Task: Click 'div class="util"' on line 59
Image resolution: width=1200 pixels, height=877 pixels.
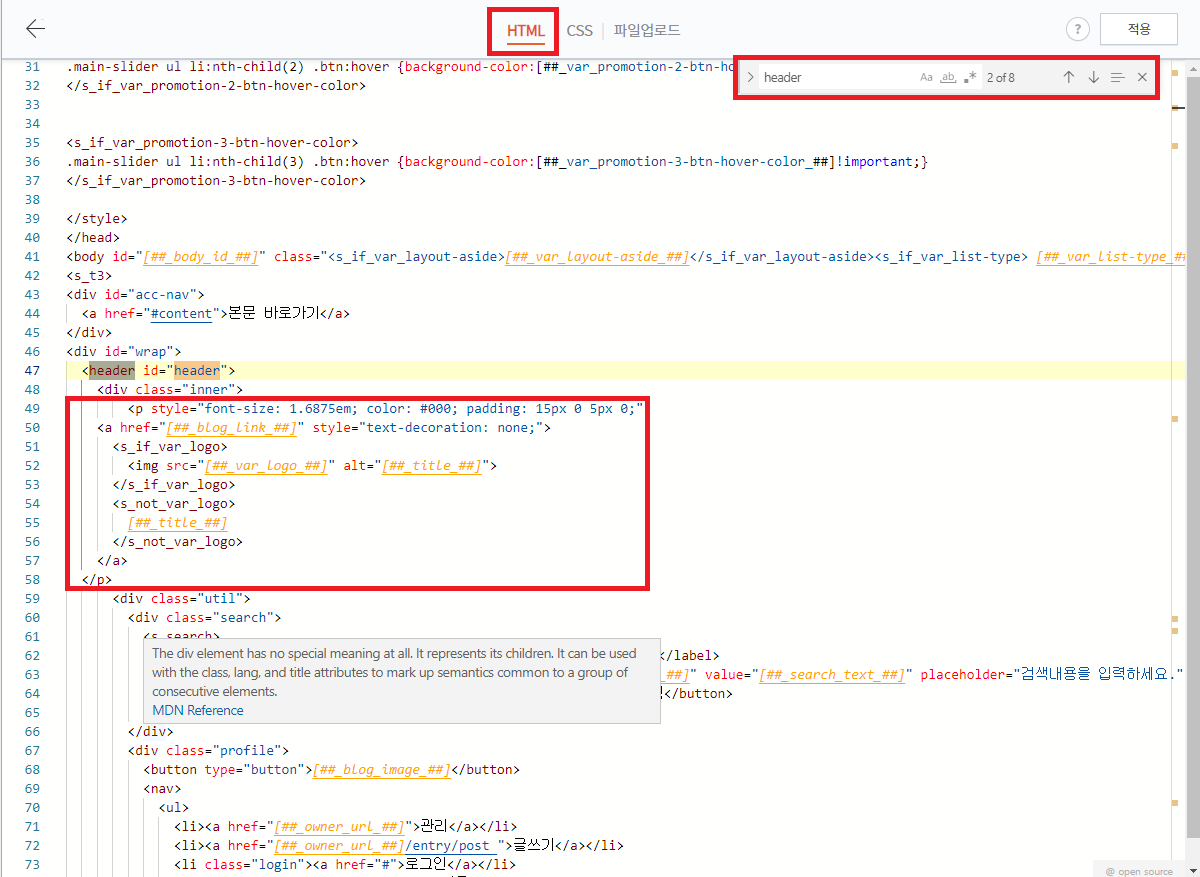Action: point(181,598)
